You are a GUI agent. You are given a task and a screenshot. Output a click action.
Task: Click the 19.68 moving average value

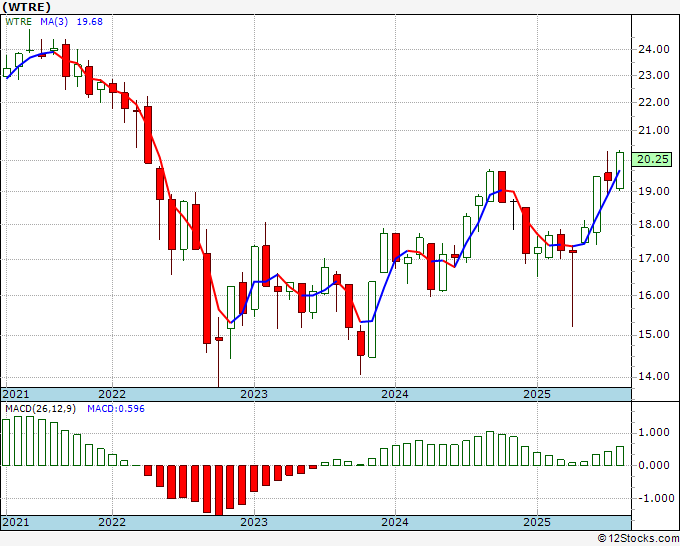tap(90, 21)
